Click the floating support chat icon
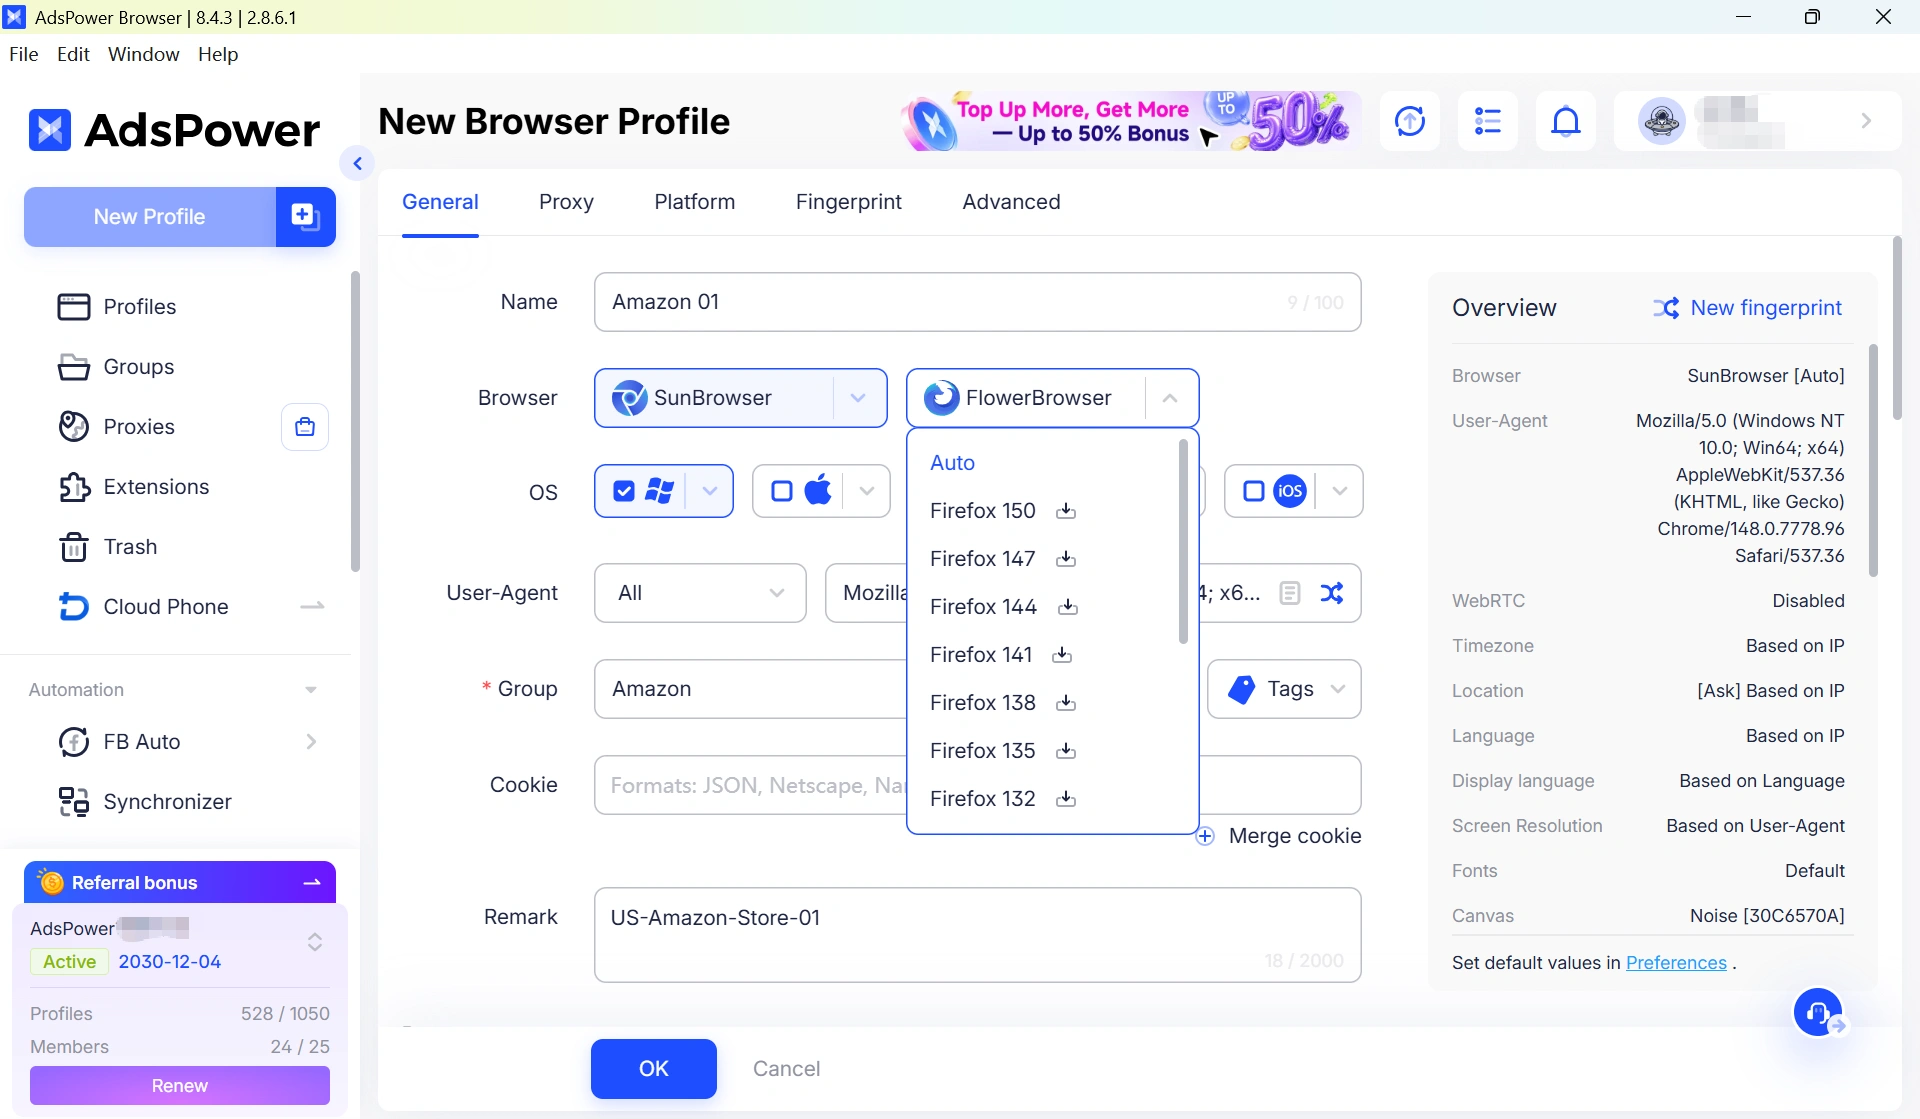The image size is (1920, 1119). [x=1819, y=1014]
